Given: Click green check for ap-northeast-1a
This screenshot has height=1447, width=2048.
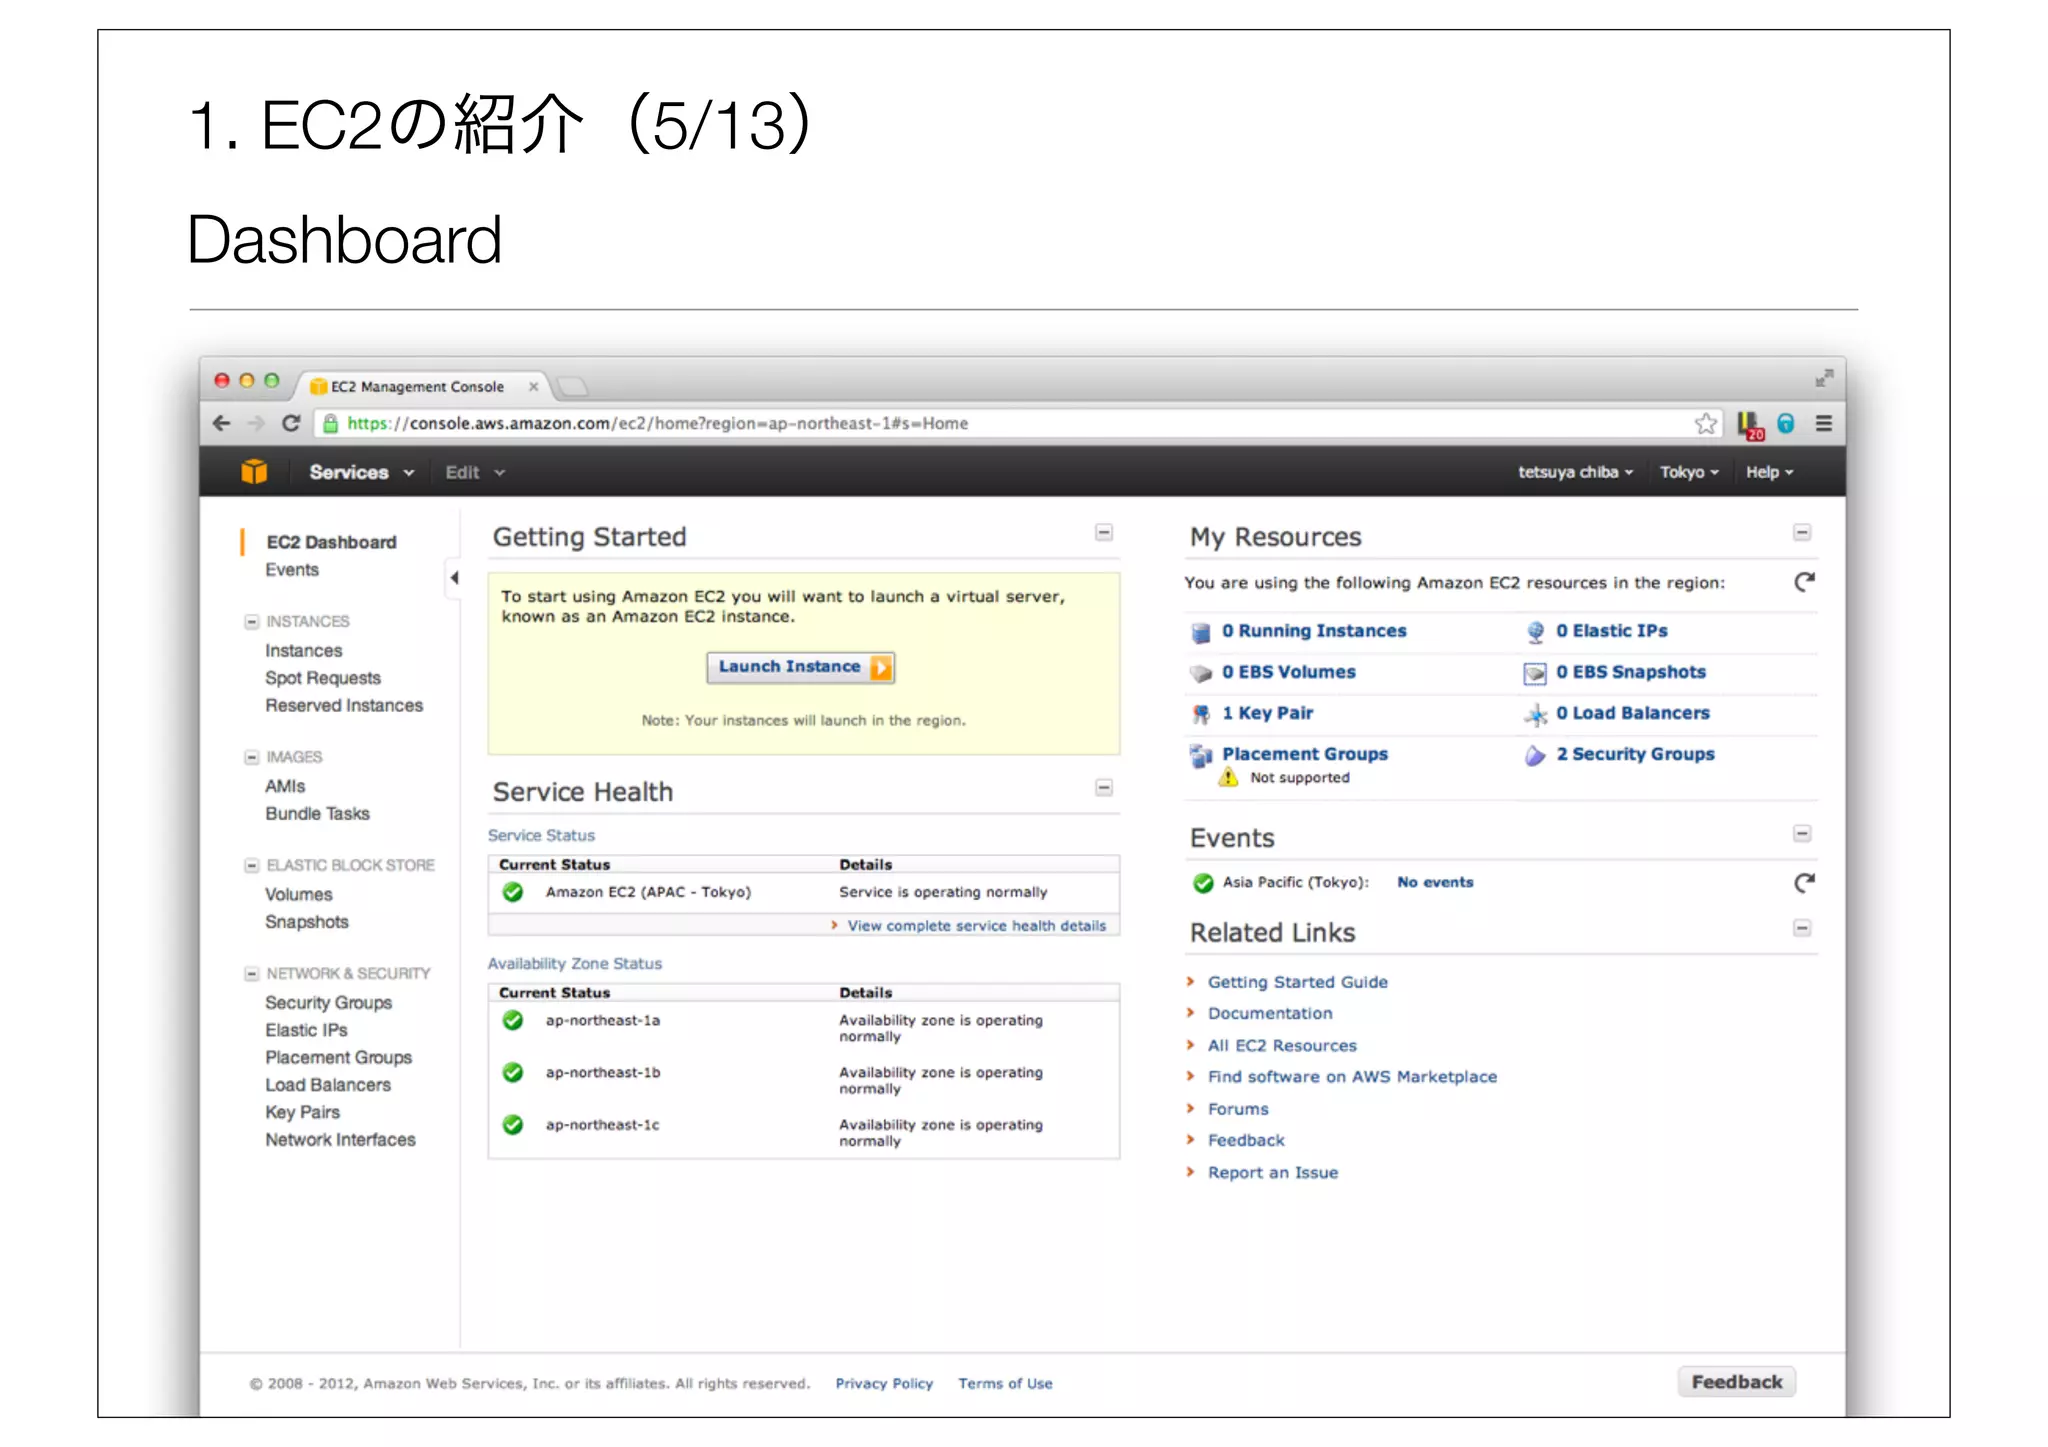Looking at the screenshot, I should [513, 1020].
